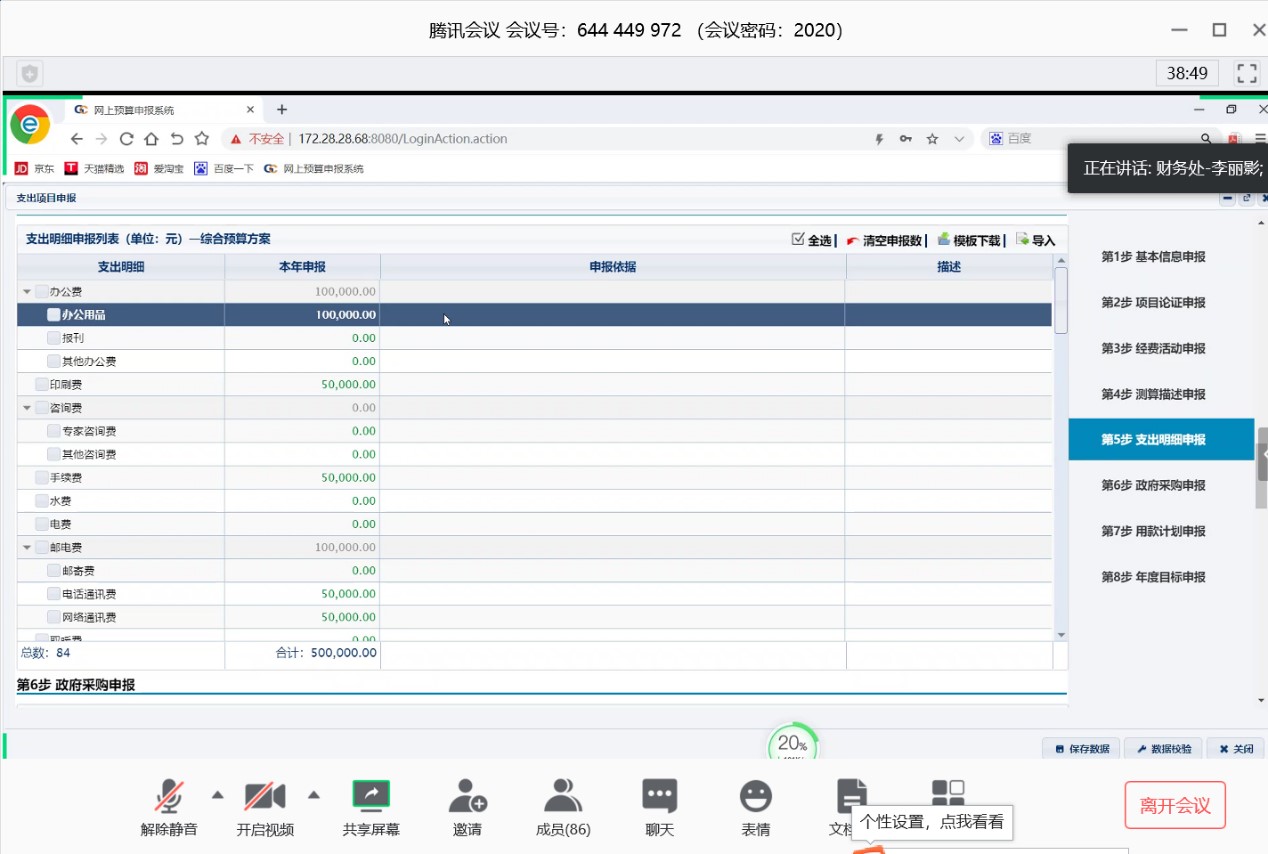Screen dimensions: 1268x854
Task: Go to 第6步 政府采购申报 step
Action: pyautogui.click(x=1153, y=486)
